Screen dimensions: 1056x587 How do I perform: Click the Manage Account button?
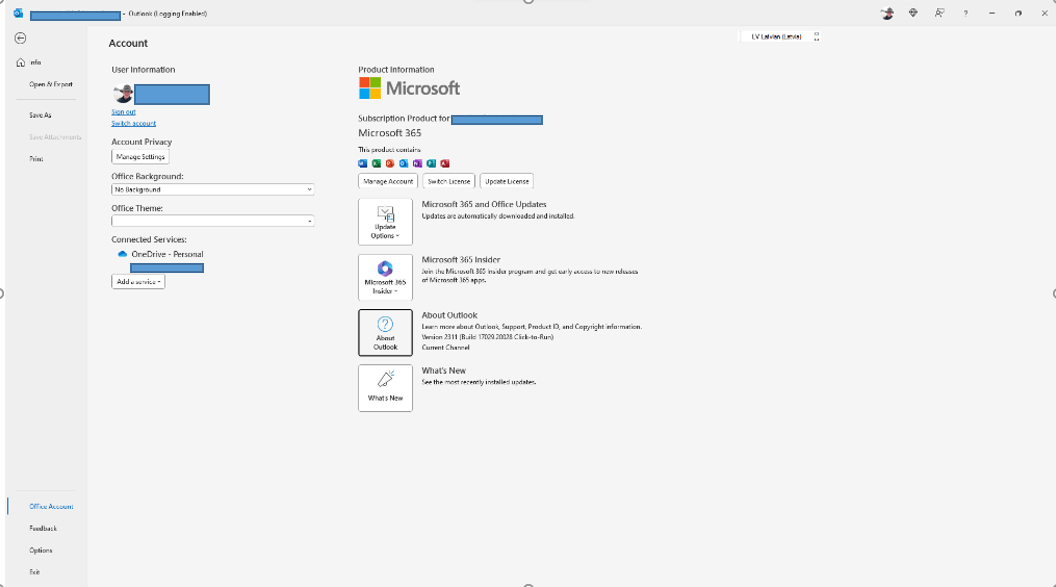[388, 181]
